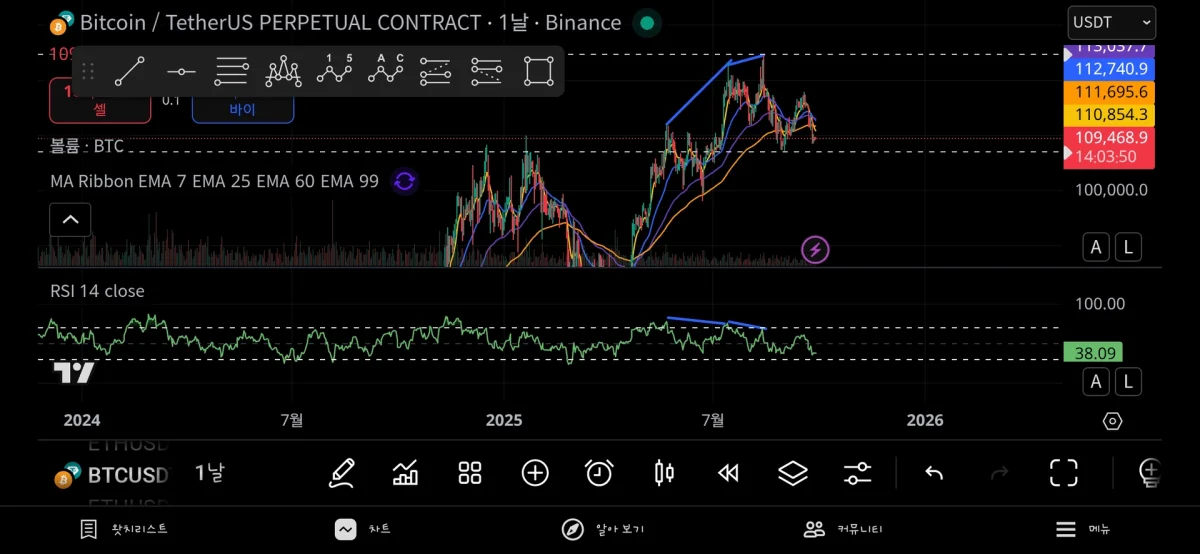1200x554 pixels.
Task: Toggle log scale L on the RSI pane
Action: [x=1129, y=381]
